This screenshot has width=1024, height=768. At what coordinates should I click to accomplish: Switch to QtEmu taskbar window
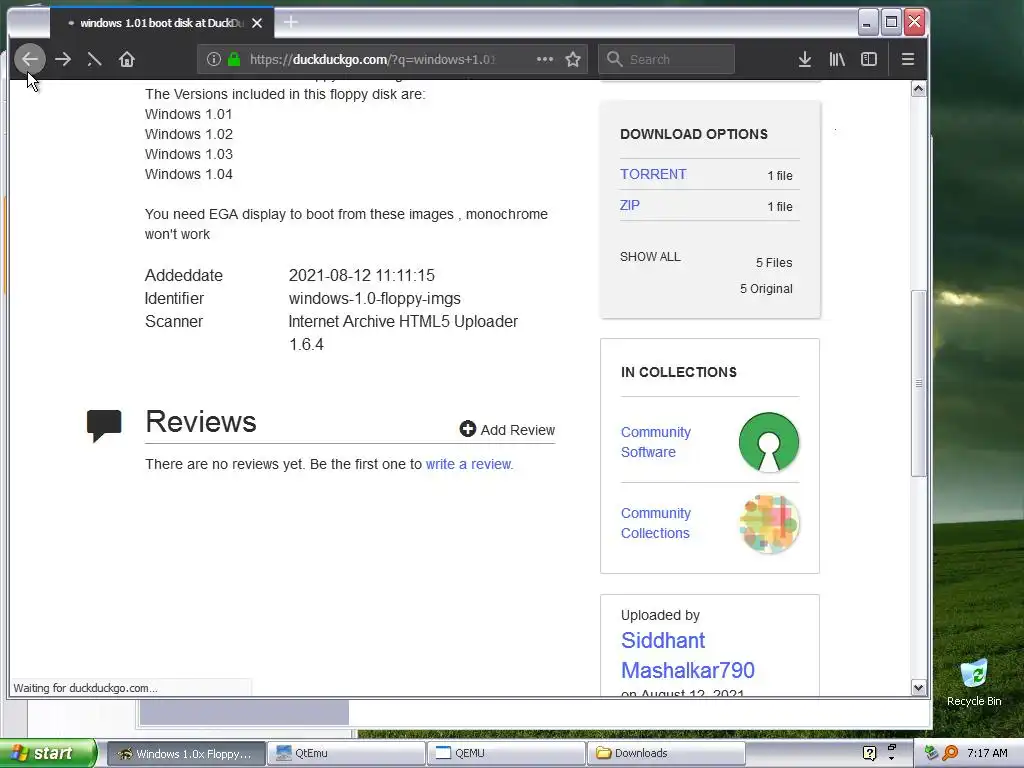[x=346, y=753]
